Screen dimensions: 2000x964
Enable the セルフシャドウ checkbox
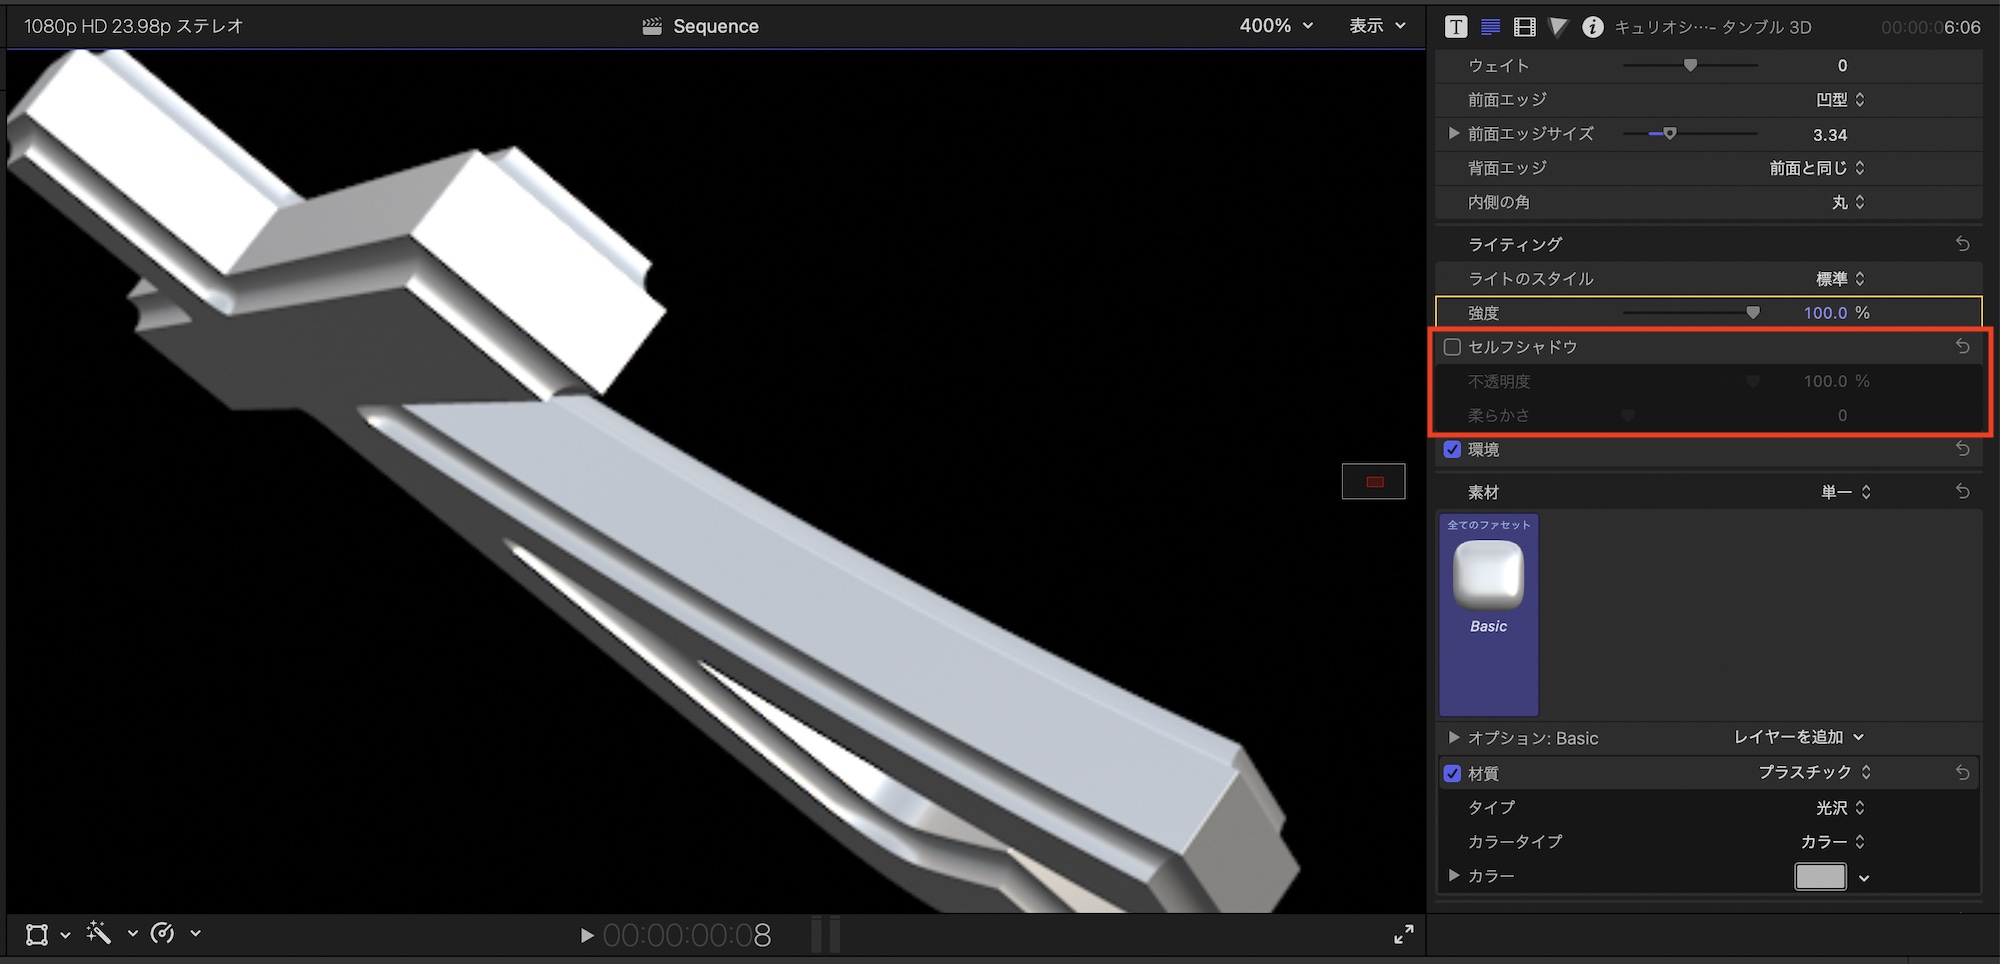pos(1452,347)
